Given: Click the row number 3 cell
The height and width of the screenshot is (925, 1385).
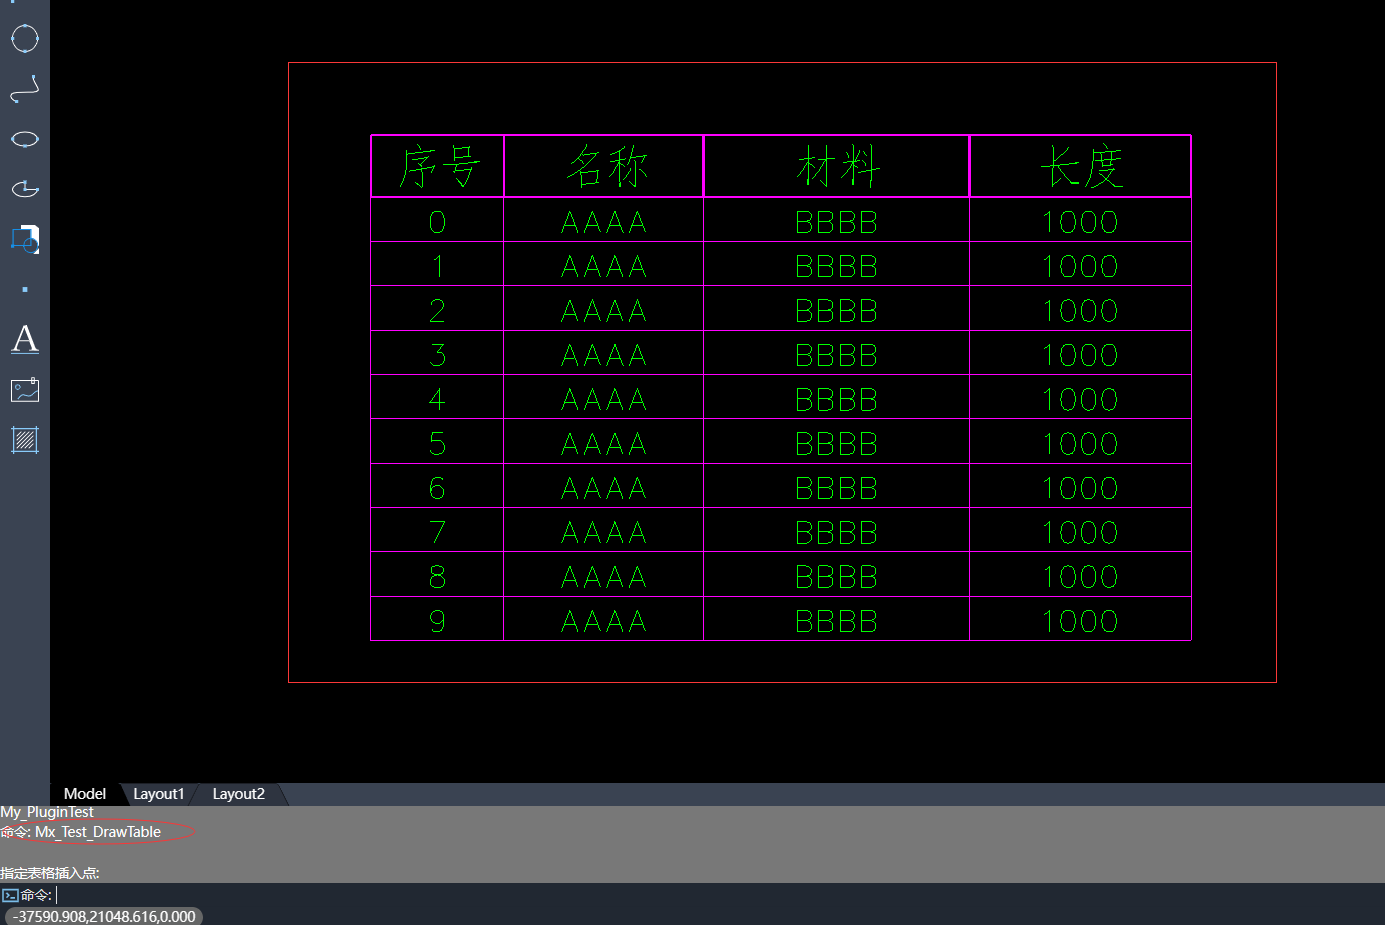Looking at the screenshot, I should pos(438,355).
